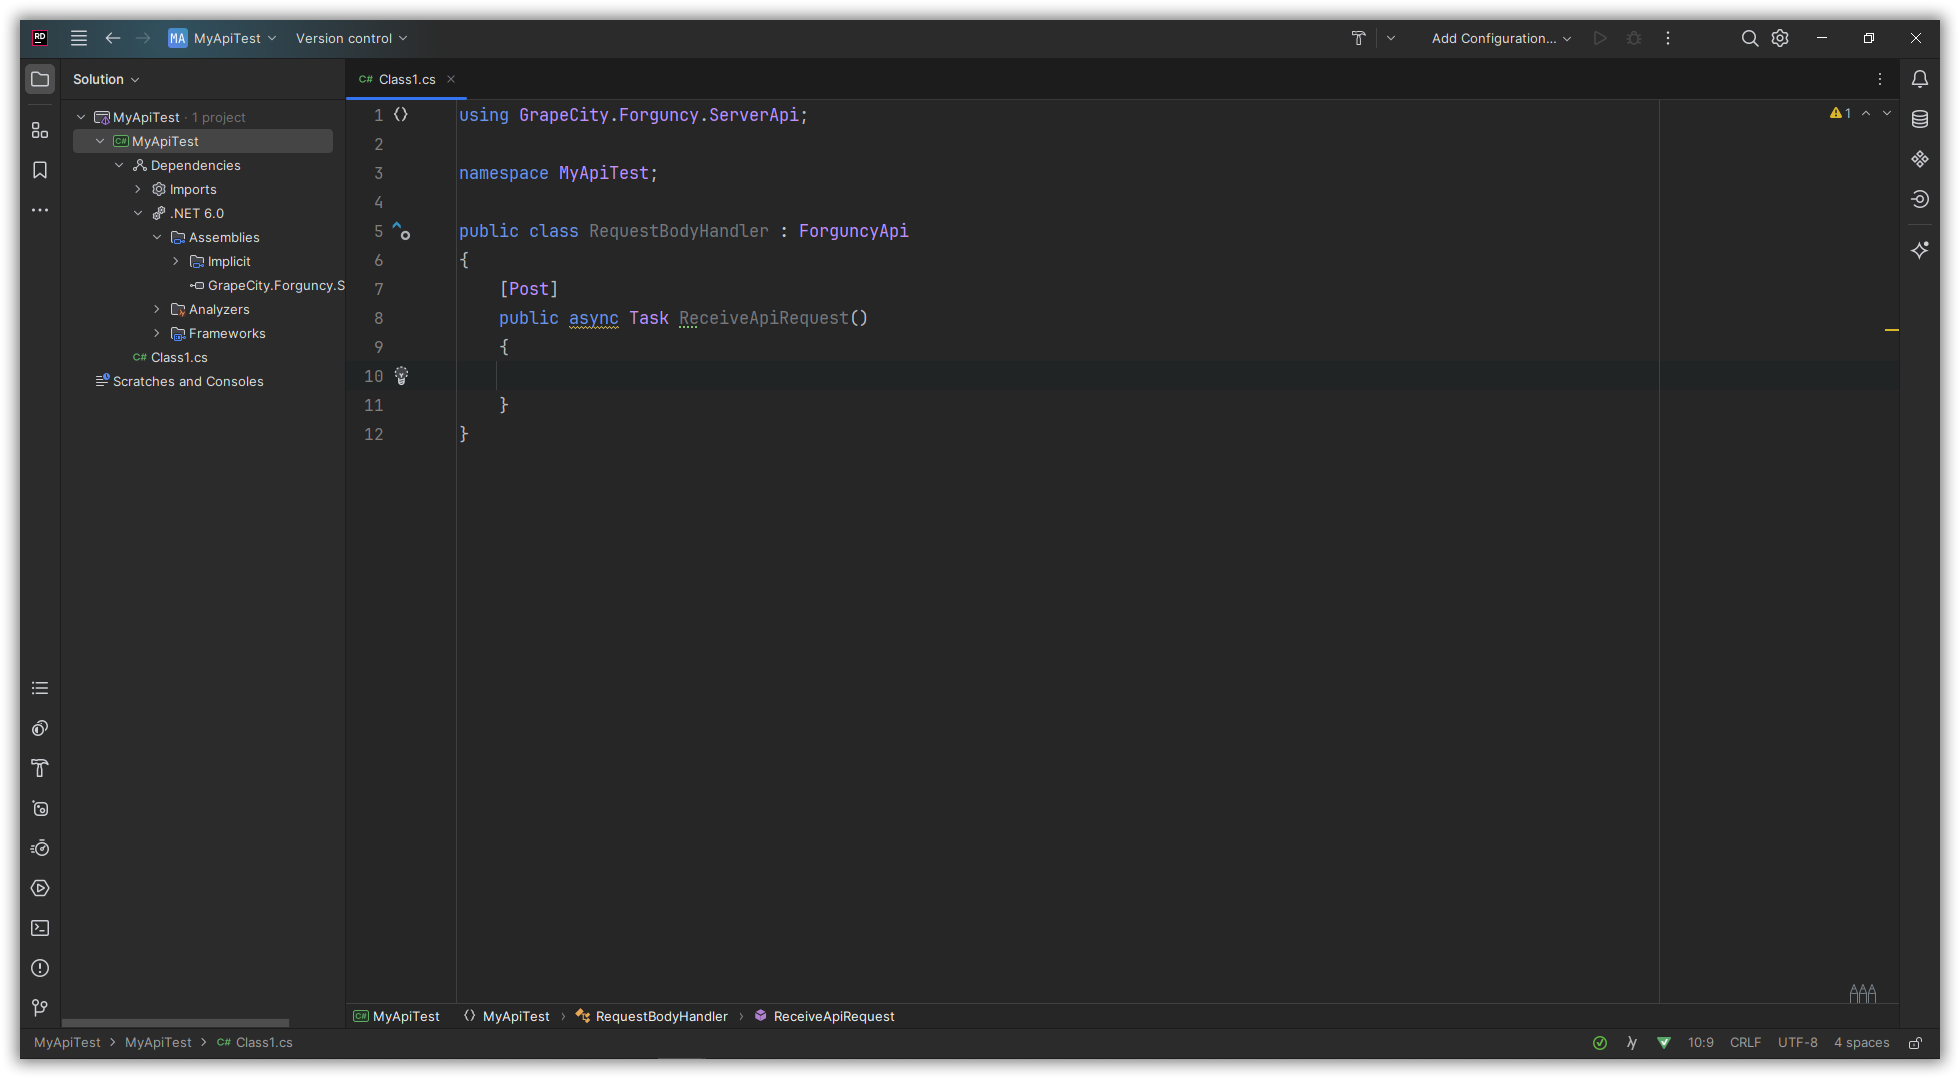Toggle the Explorer tool window folder button

click(x=40, y=79)
